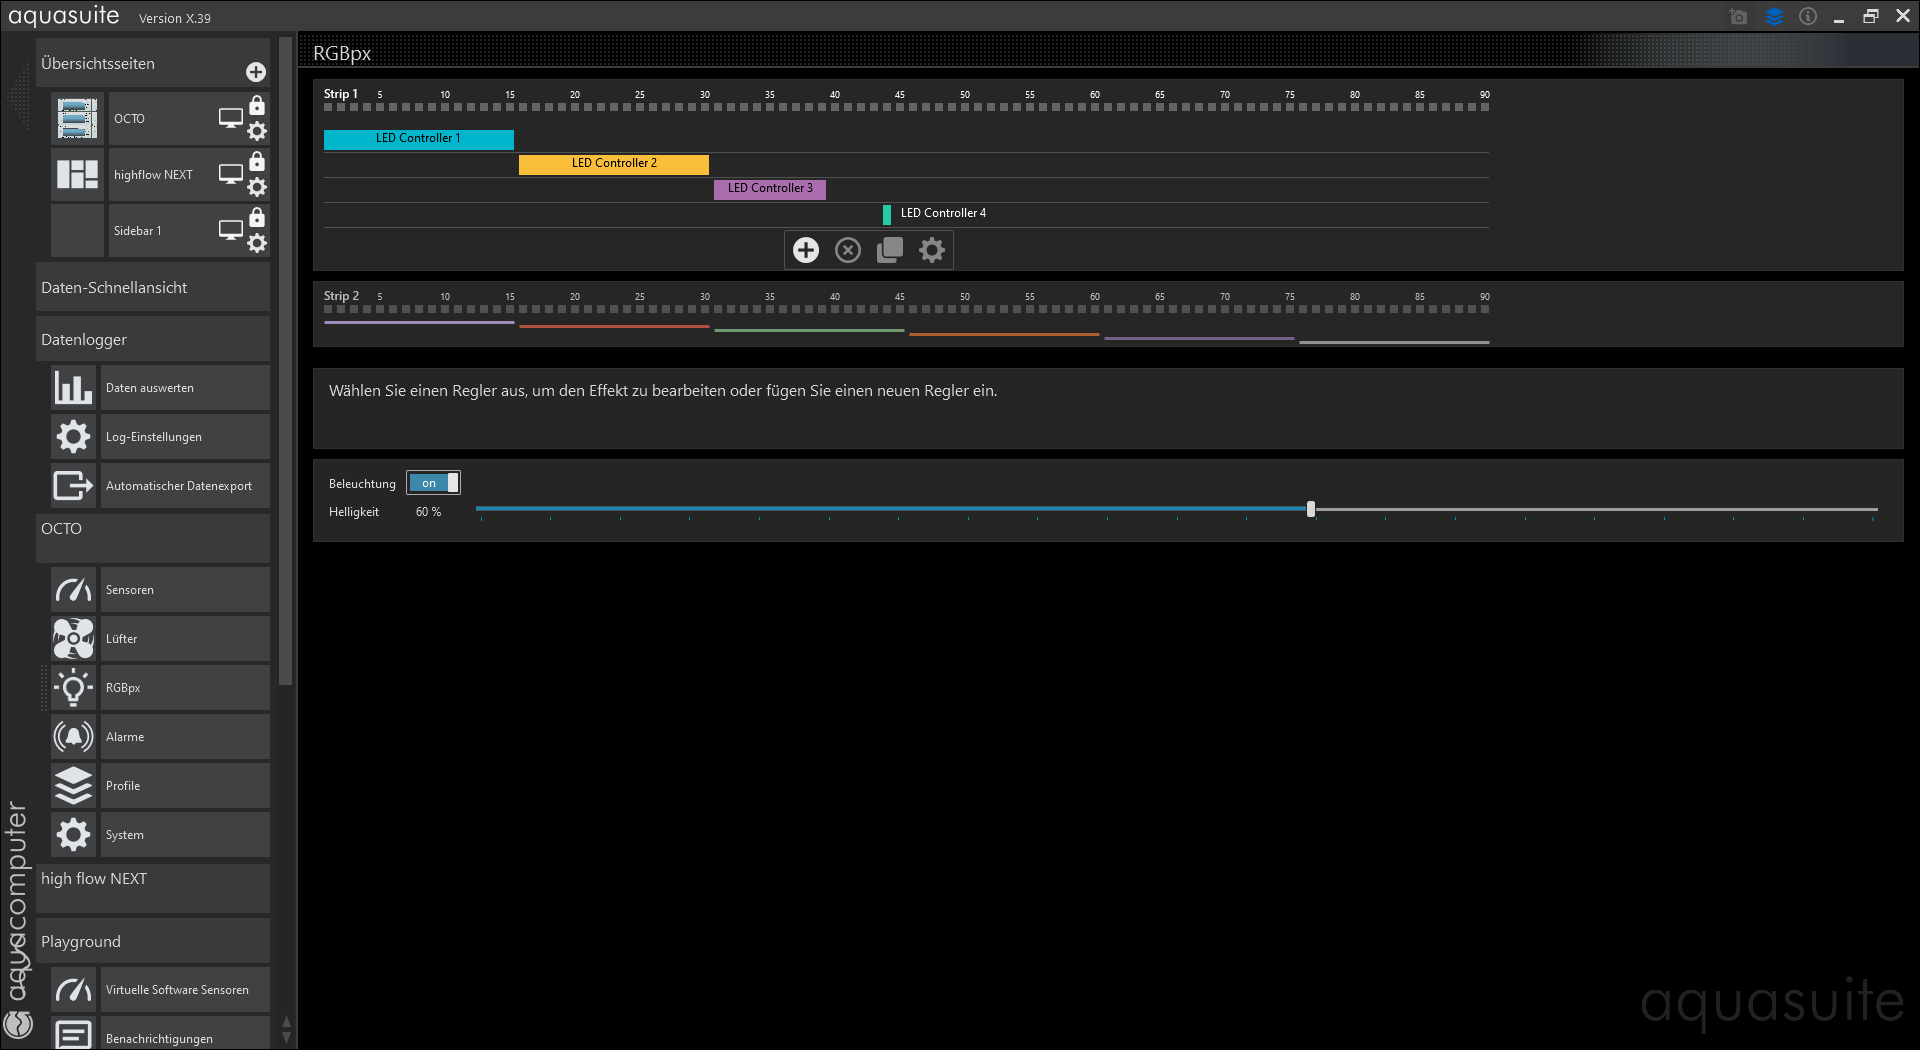Open settings gear for highflow NEXT page
Viewport: 1920px width, 1050px height.
click(x=257, y=187)
